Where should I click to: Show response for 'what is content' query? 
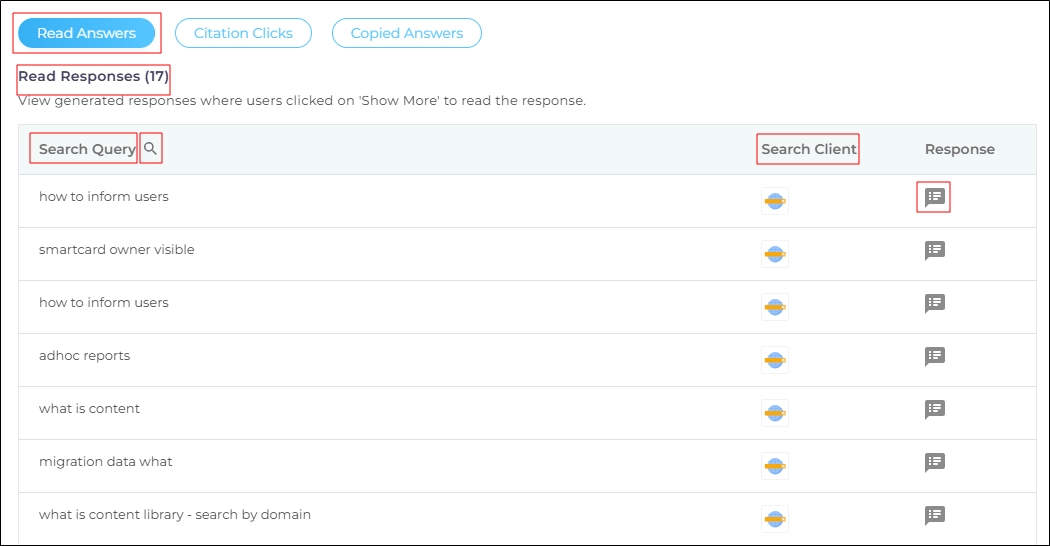tap(934, 409)
